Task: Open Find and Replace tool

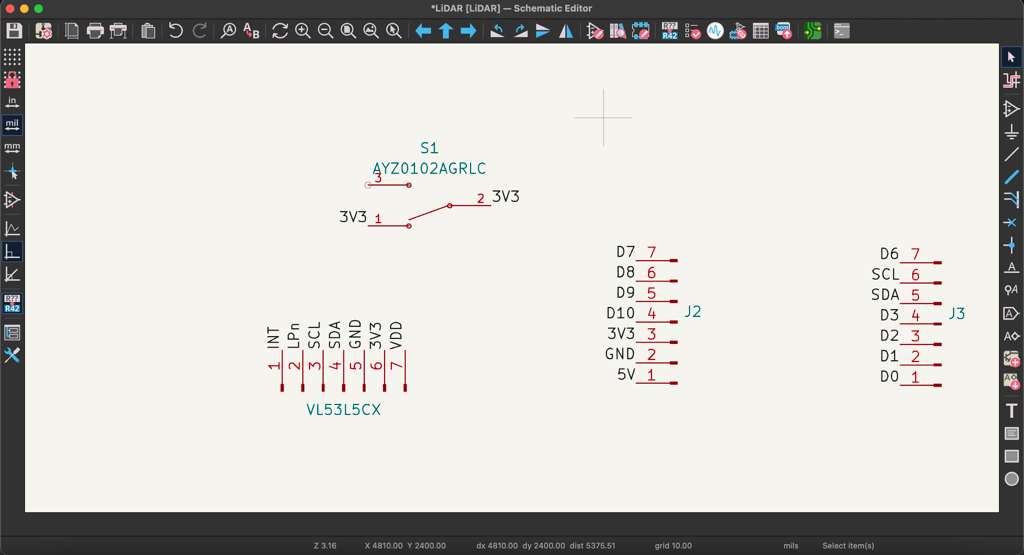Action: click(x=251, y=31)
